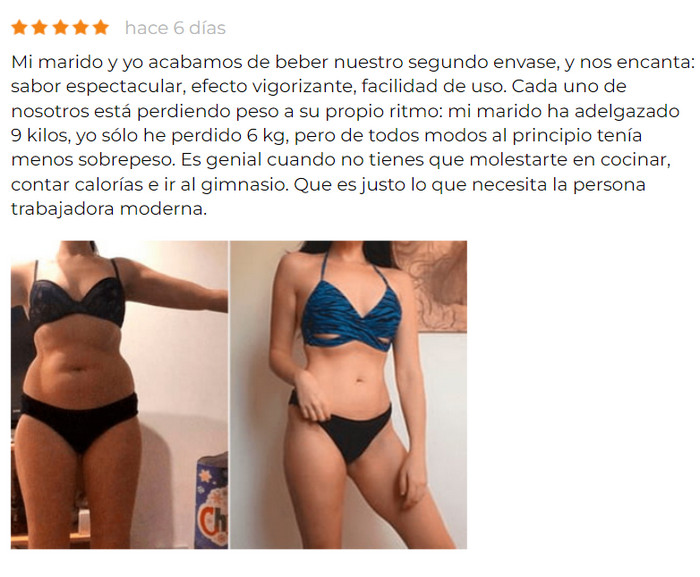
Task: Click the words "sabor espectacular" in review
Action: [x=98, y=86]
